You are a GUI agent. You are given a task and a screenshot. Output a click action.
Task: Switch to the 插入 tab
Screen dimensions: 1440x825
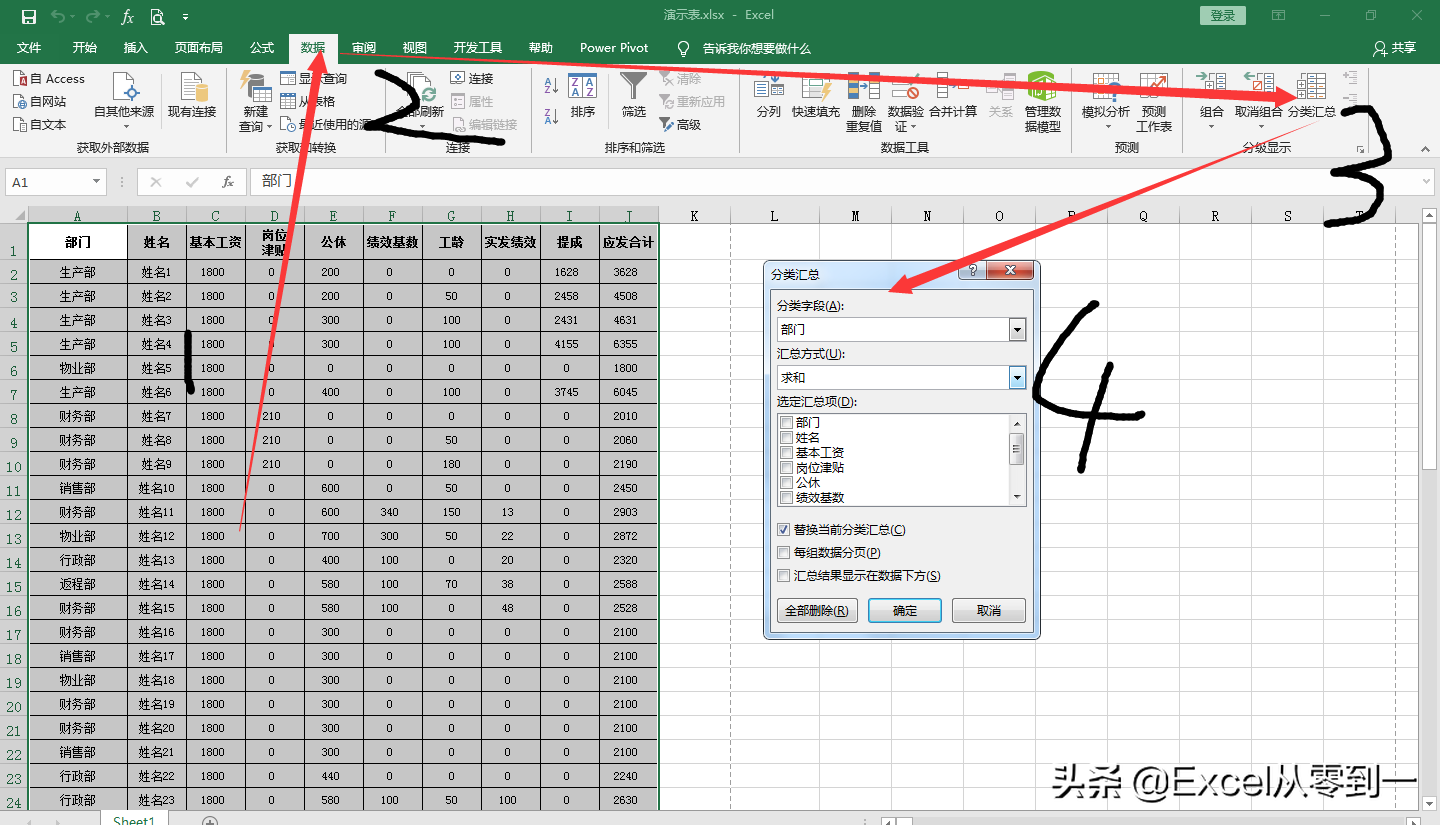[136, 48]
